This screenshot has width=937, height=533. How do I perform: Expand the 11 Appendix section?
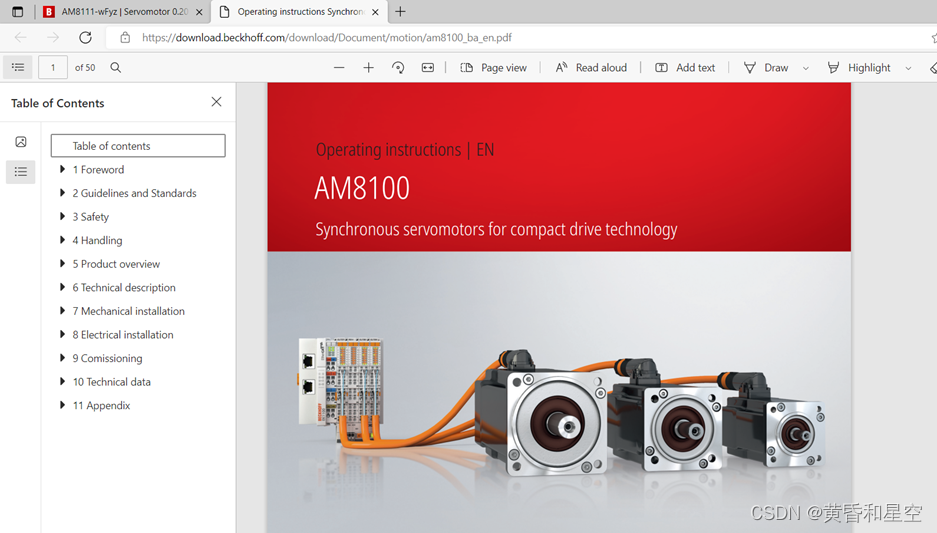62,405
